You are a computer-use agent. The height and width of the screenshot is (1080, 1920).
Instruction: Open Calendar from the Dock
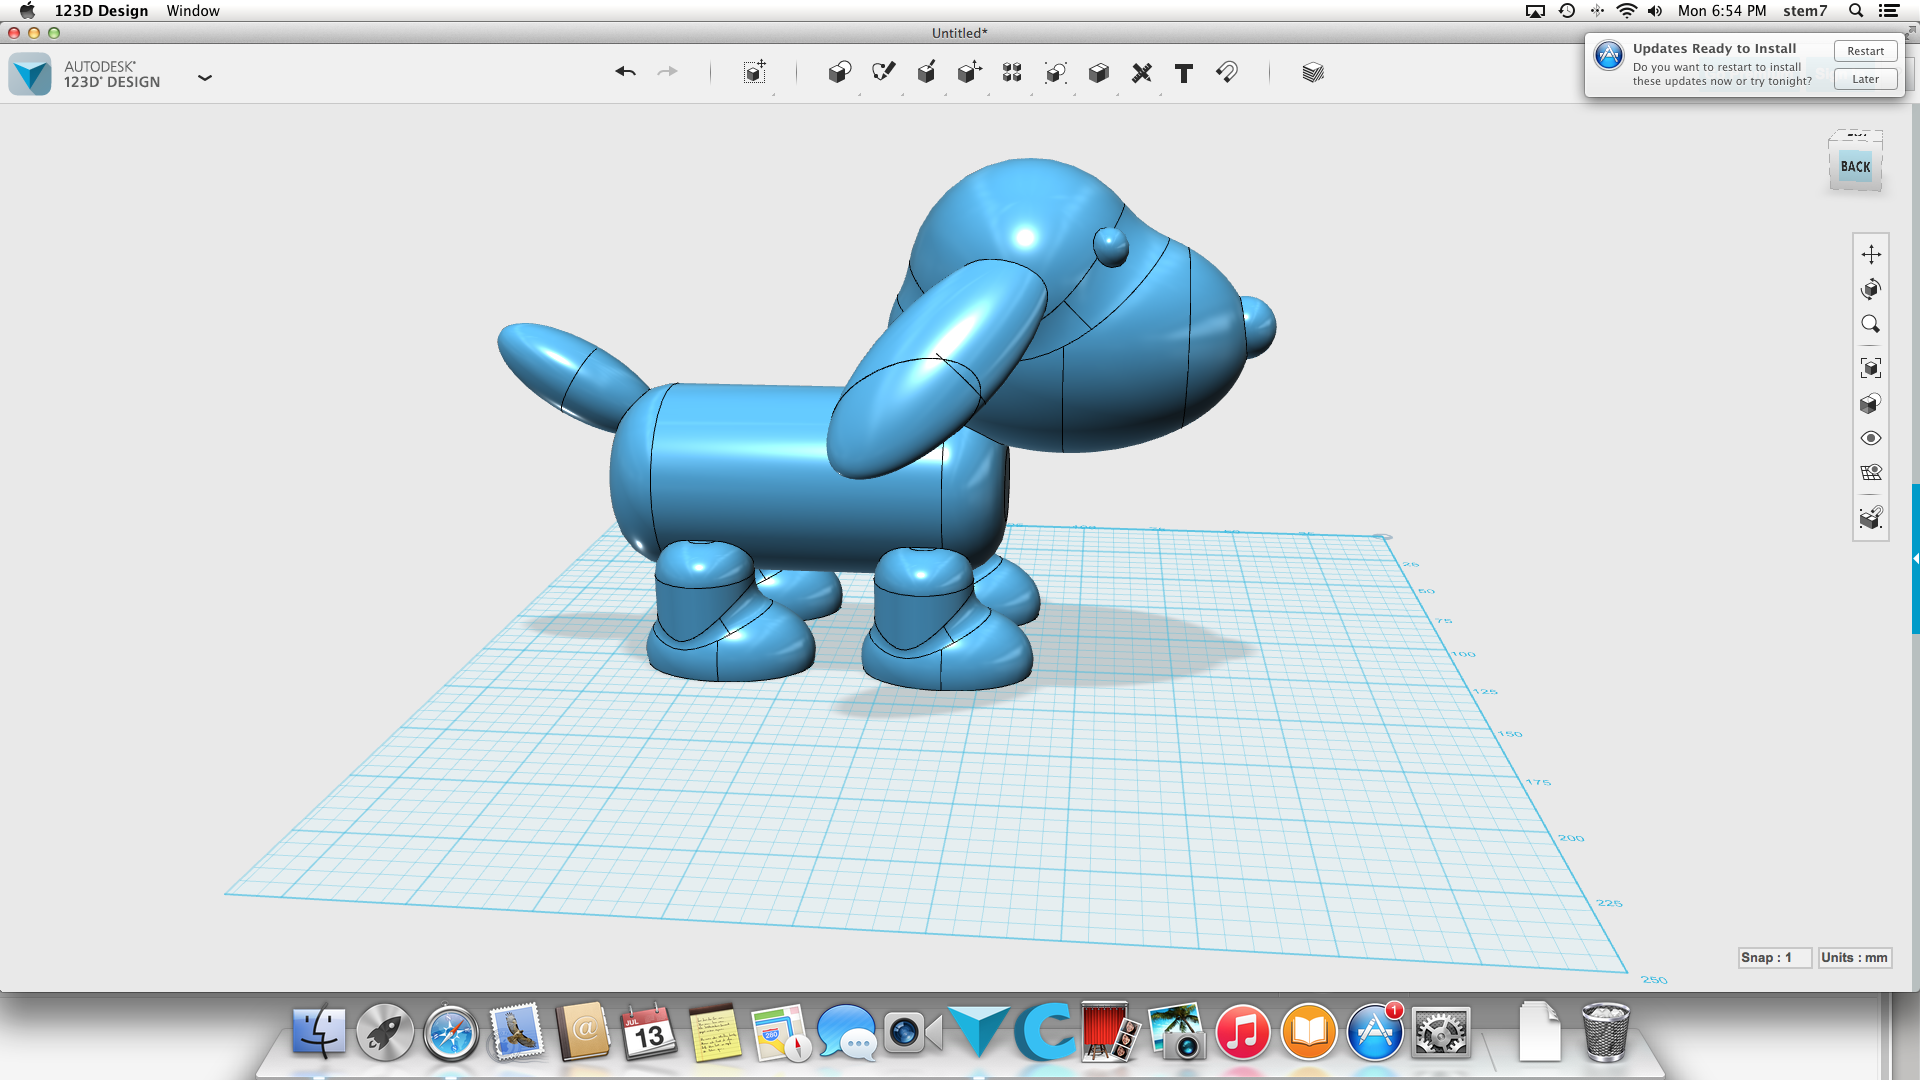click(x=649, y=1032)
